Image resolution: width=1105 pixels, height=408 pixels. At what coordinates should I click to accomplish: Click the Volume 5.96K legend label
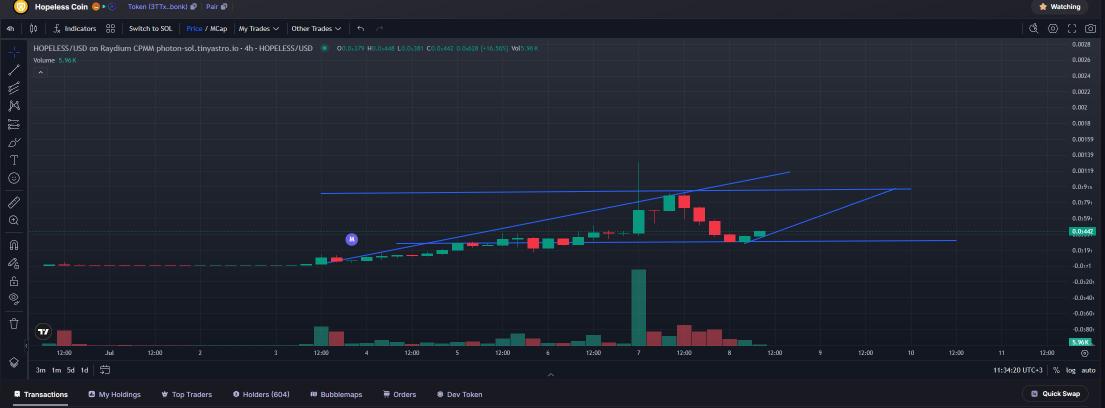tap(55, 60)
